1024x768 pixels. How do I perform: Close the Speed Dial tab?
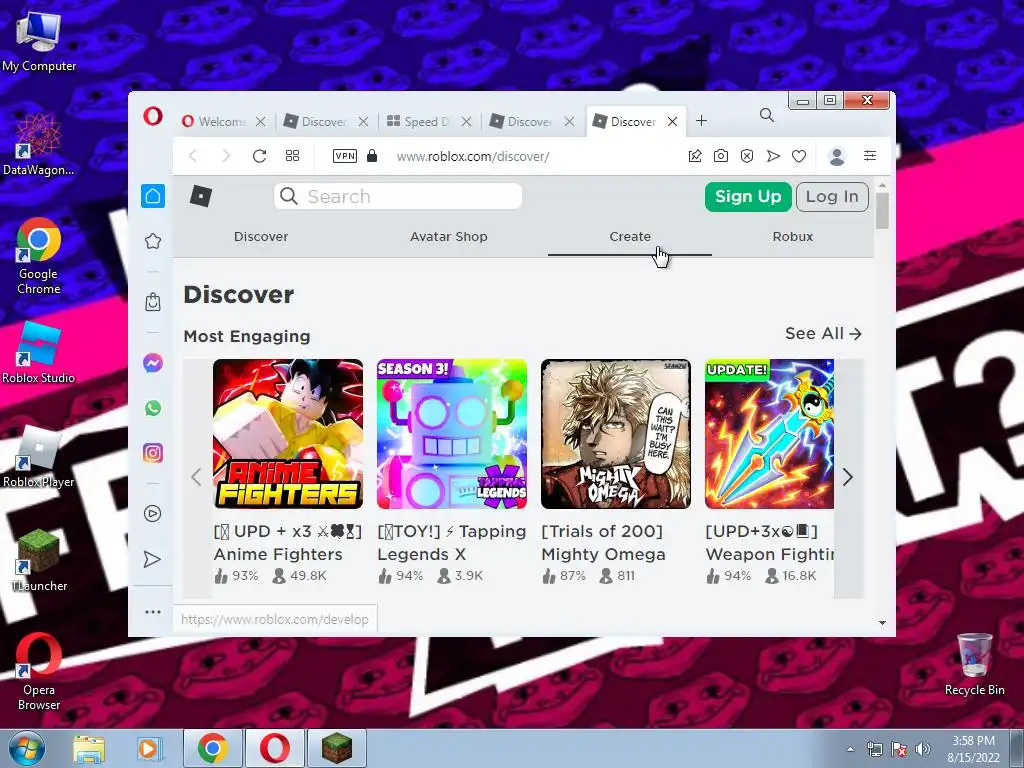click(x=466, y=121)
